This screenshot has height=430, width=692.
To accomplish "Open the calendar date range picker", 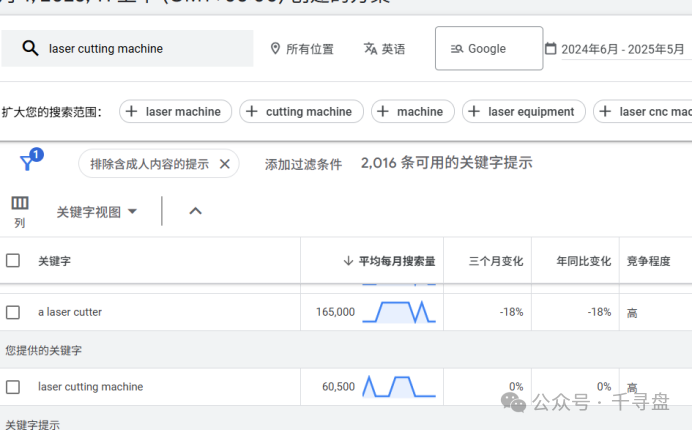I will point(550,49).
